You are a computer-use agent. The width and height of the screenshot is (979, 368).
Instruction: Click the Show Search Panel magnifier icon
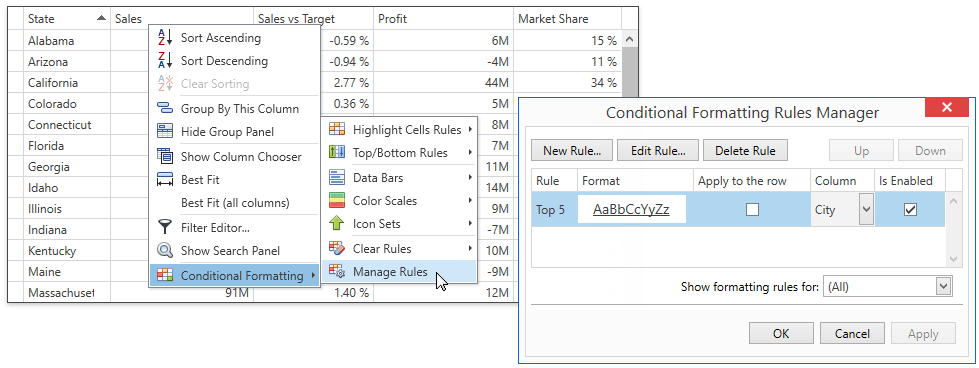(165, 251)
